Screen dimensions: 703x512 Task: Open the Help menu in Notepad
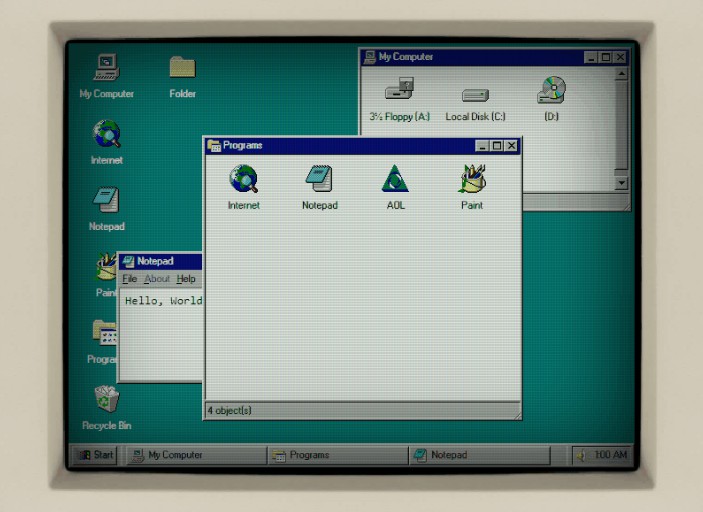coord(186,279)
